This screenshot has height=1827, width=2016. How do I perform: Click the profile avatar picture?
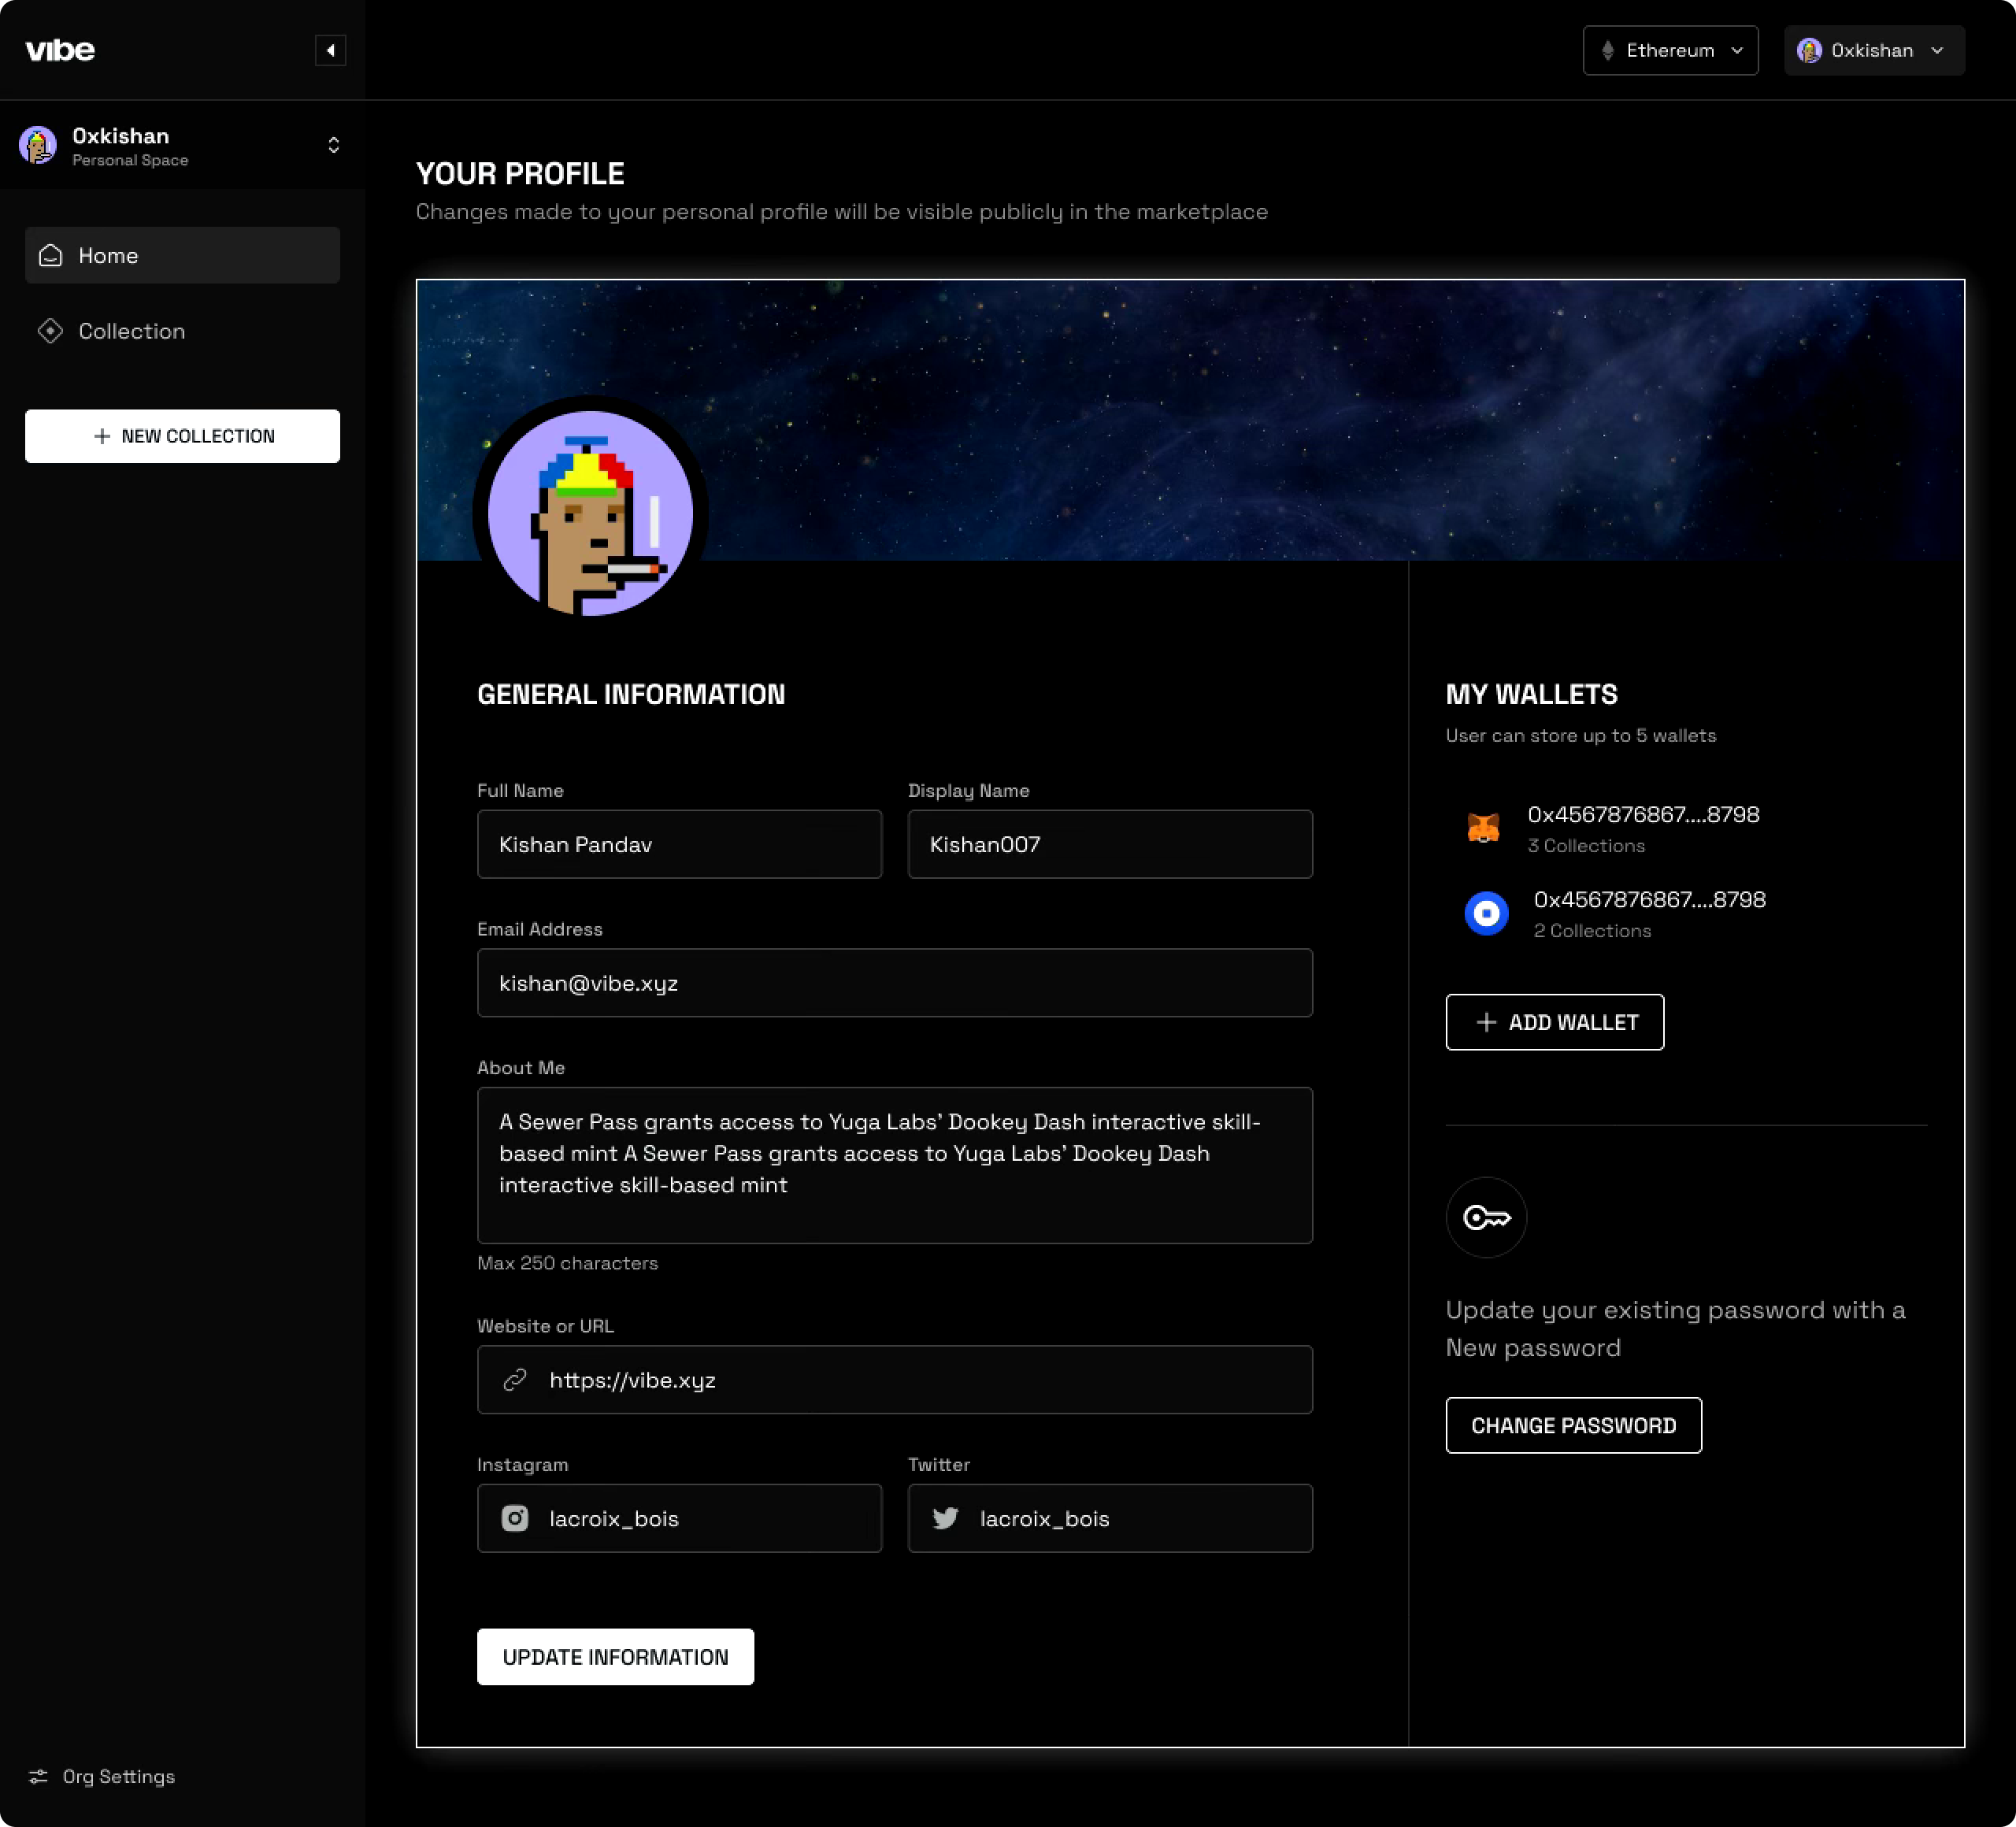[590, 513]
